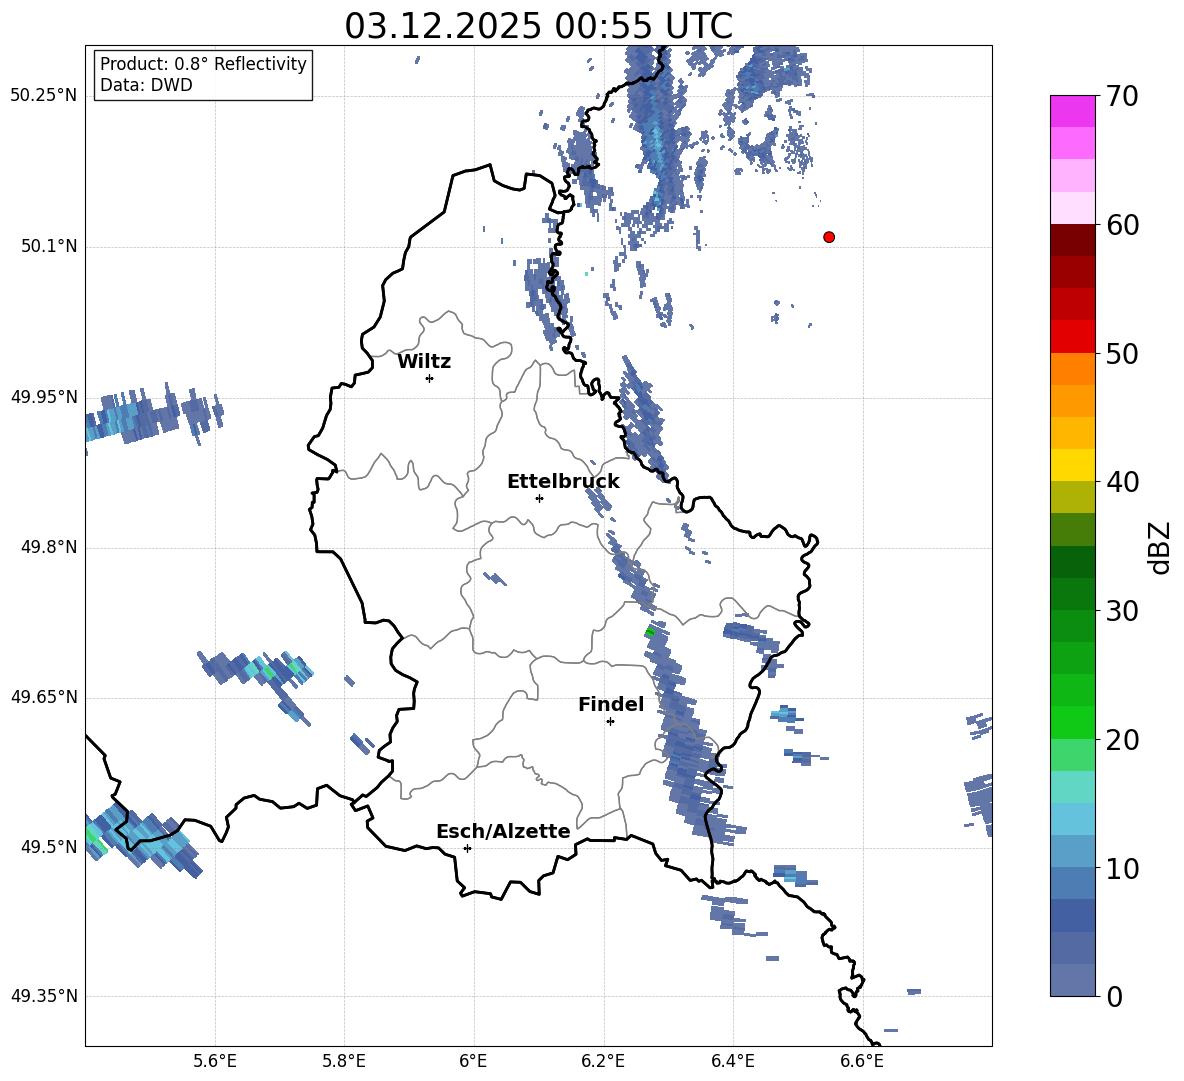Click the 'Data: DWD' text
Image resolution: width=1184 pixels, height=1081 pixels.
(x=146, y=85)
